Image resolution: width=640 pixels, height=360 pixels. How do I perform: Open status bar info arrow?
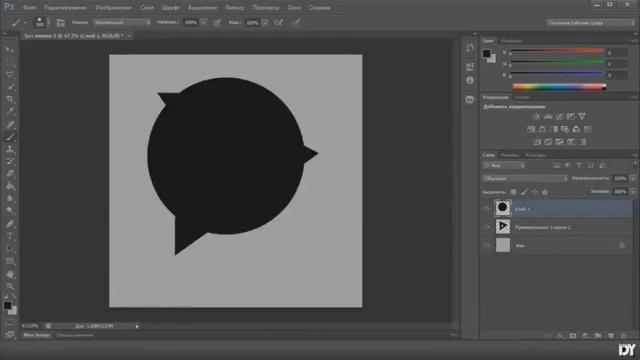137,326
